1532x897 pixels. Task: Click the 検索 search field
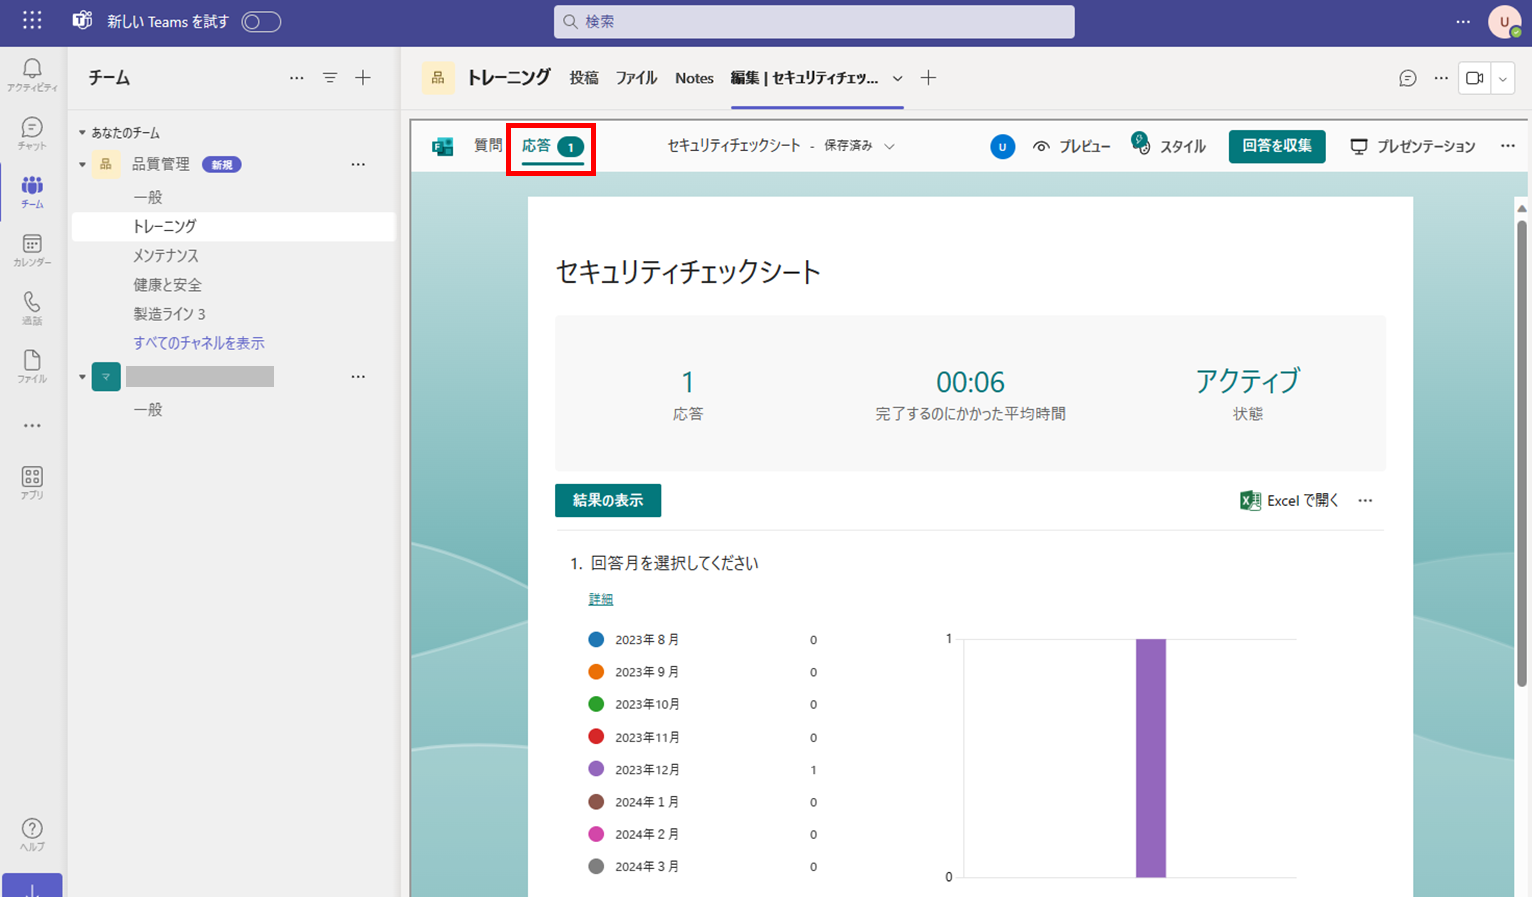click(x=814, y=22)
